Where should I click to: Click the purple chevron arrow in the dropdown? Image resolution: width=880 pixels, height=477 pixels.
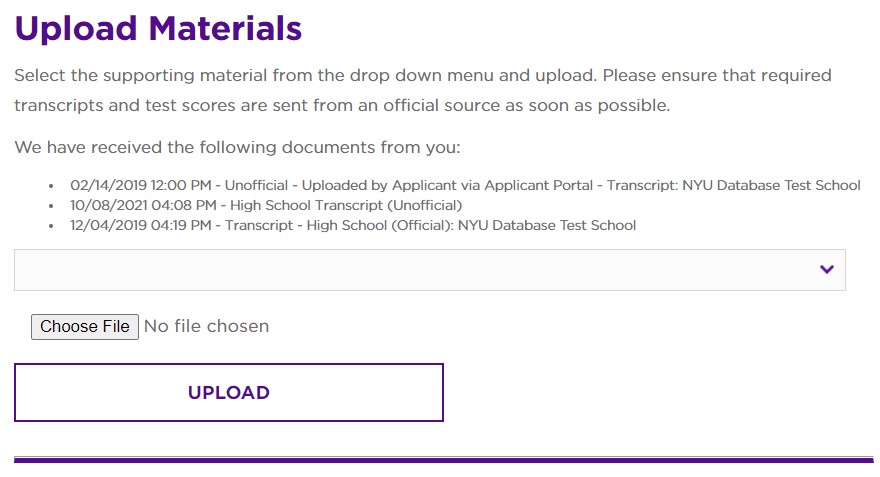point(826,269)
